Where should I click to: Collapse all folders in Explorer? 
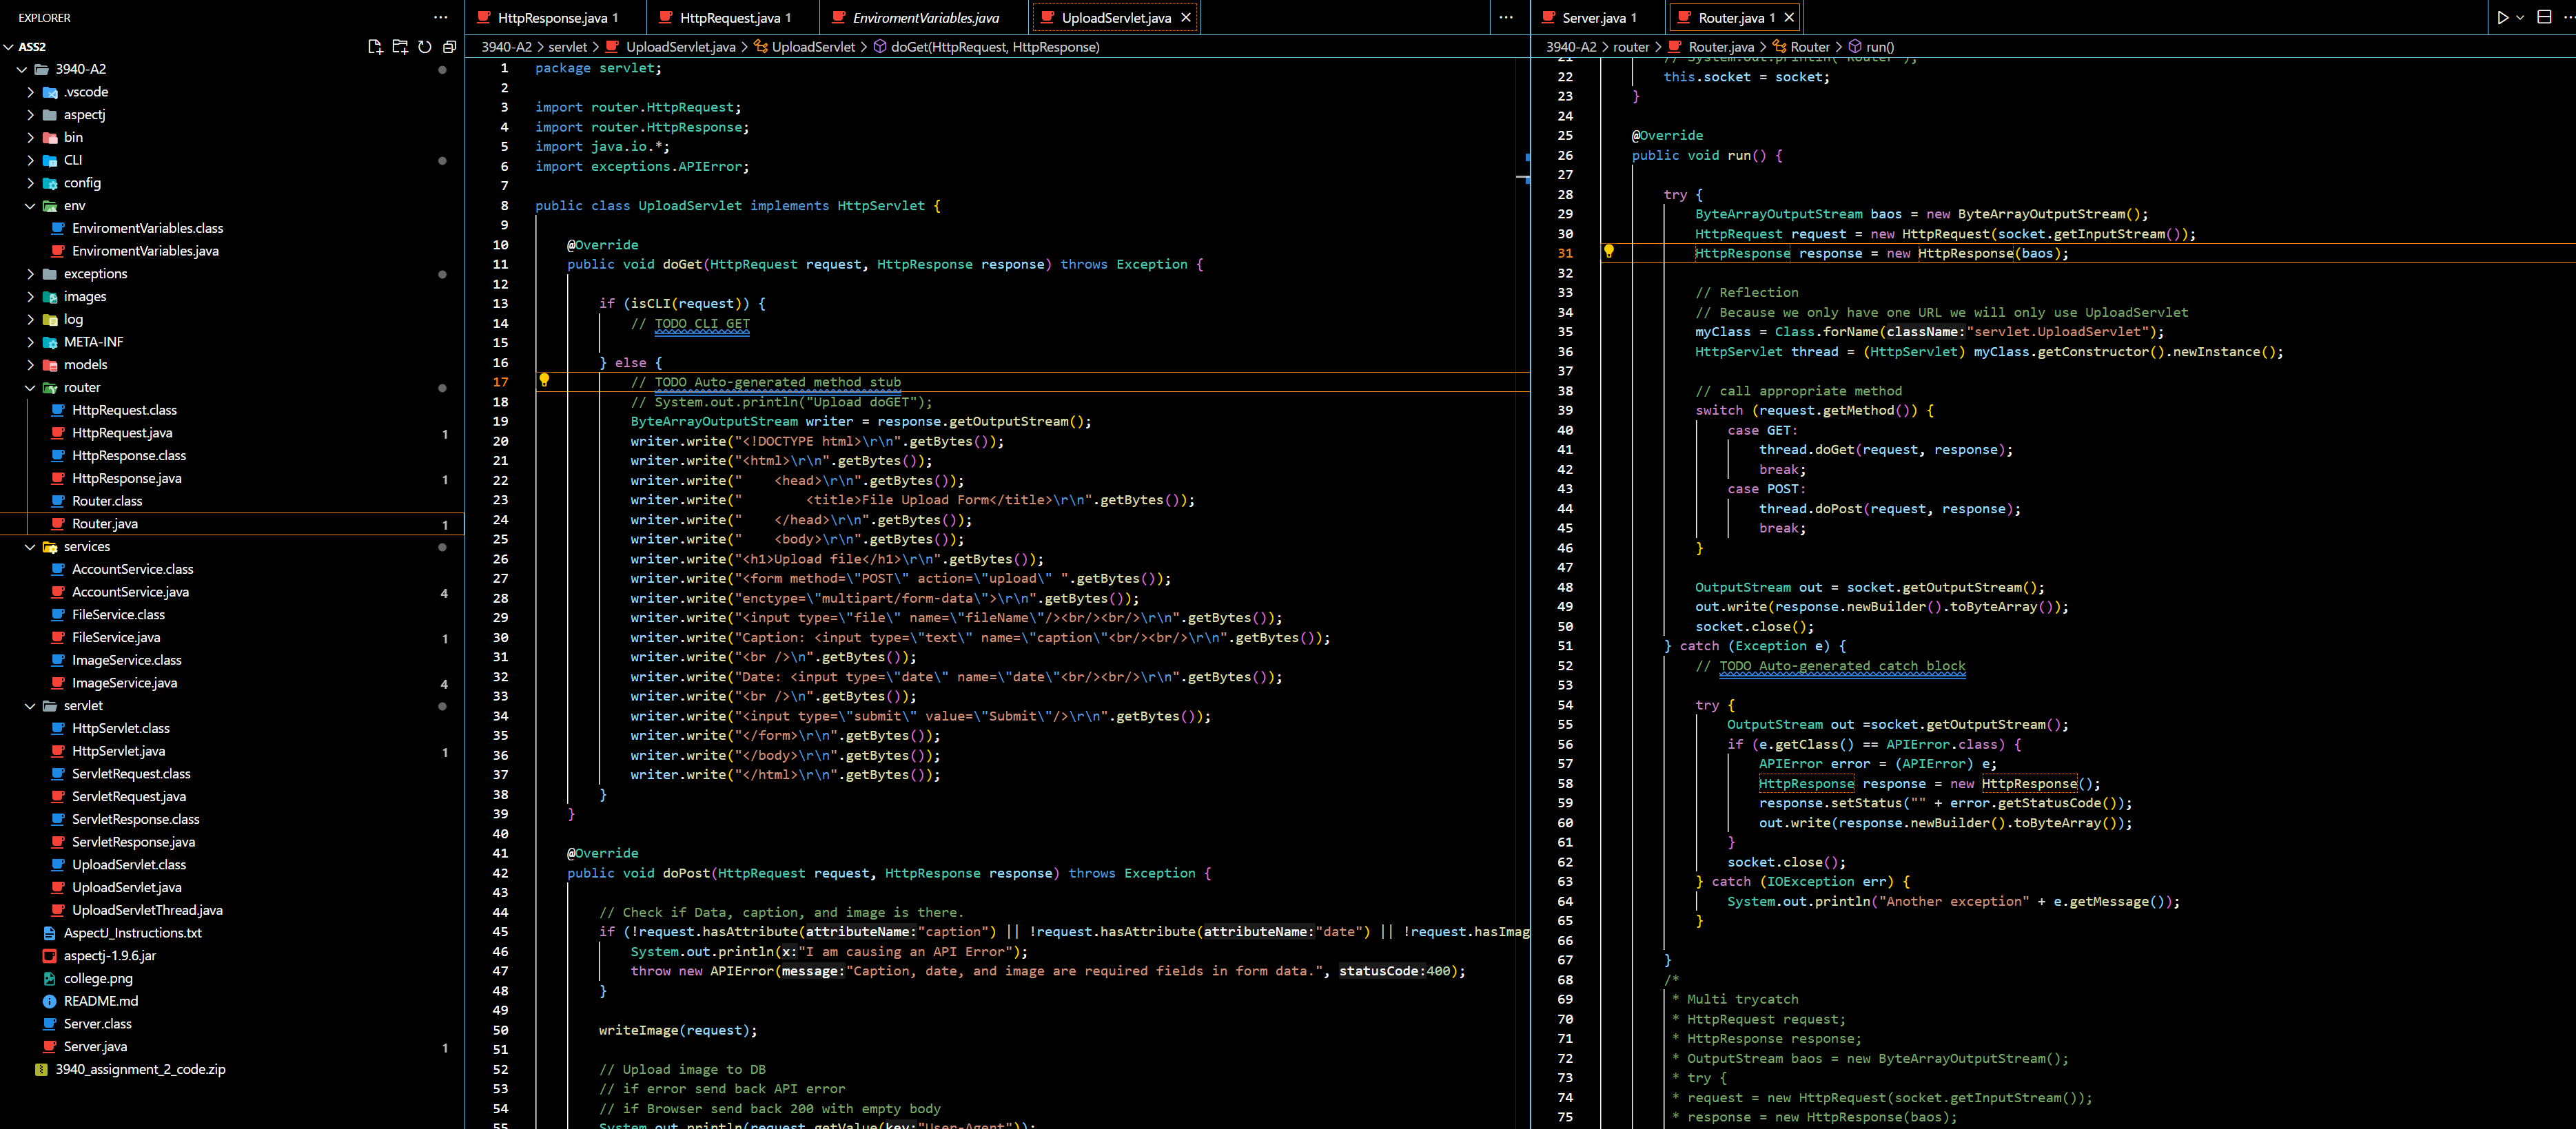pos(449,46)
